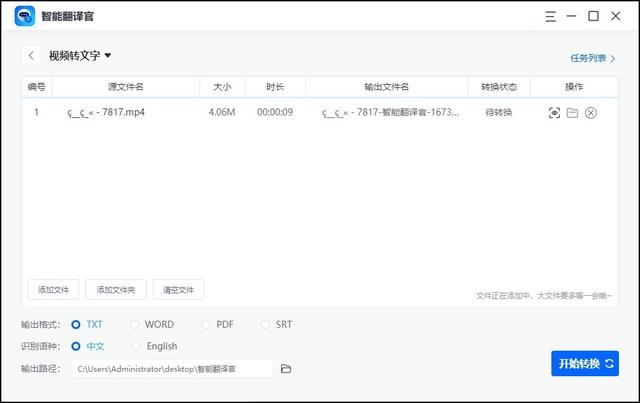Click the 源文件名 column header
The image size is (640, 403).
pyautogui.click(x=126, y=87)
